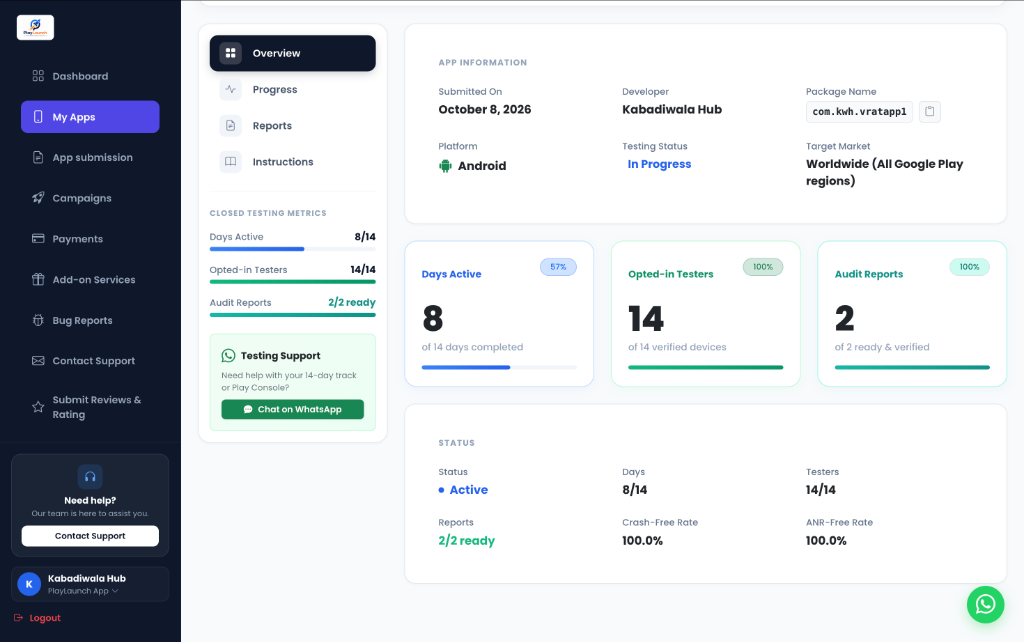
Task: Click the Crash-Free Rate 100.0% value
Action: 642,541
